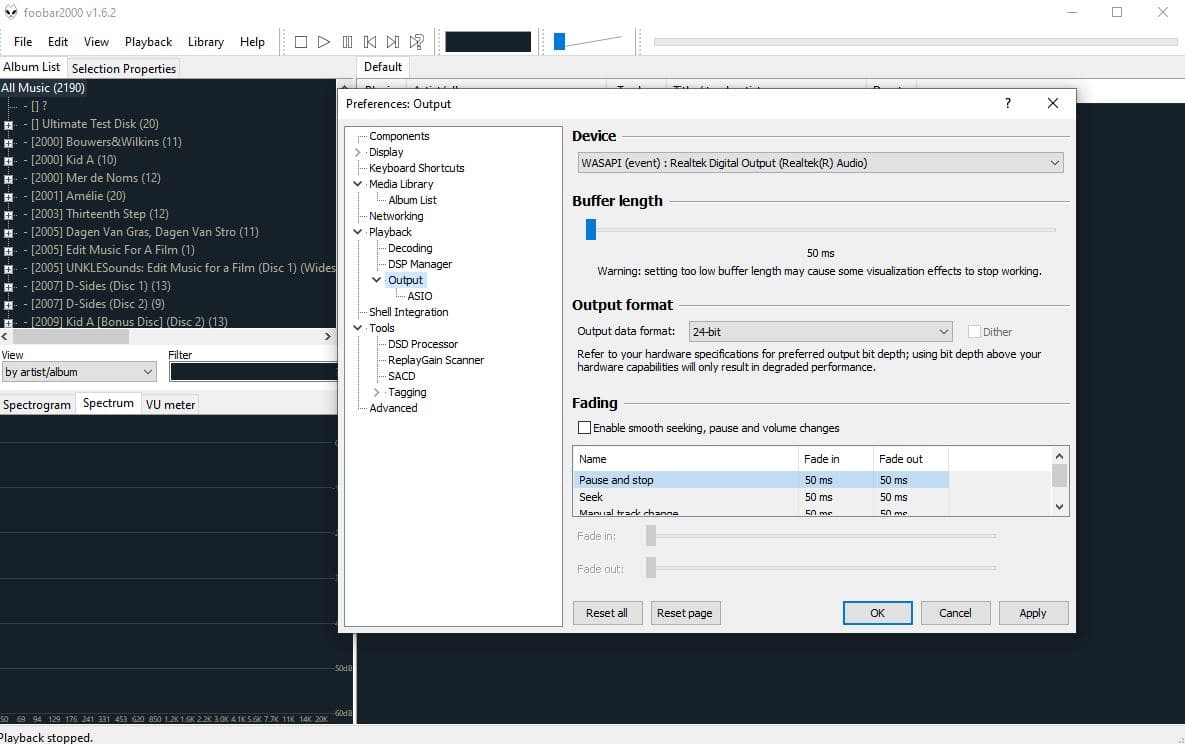
Task: Confirm preferences with OK button
Action: (877, 612)
